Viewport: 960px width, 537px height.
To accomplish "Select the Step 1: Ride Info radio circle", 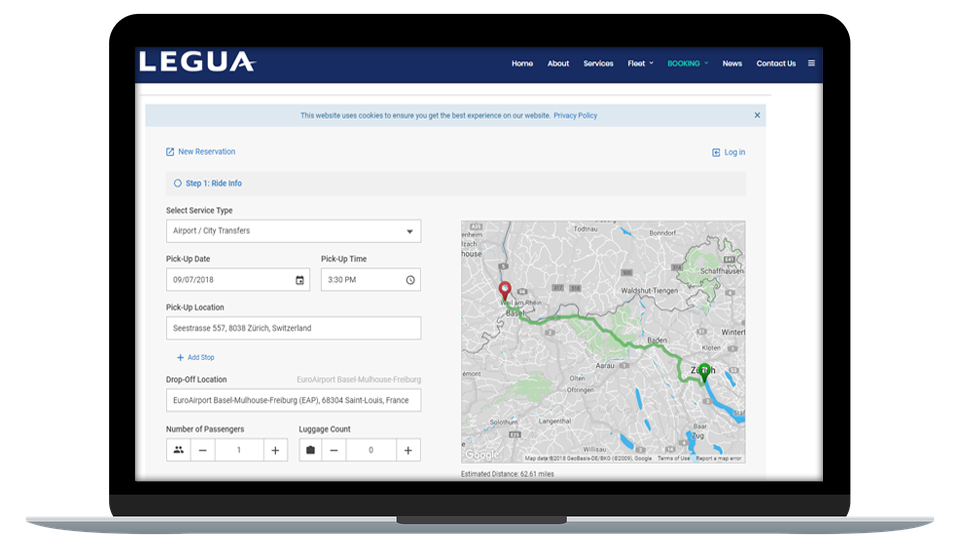I will [178, 183].
